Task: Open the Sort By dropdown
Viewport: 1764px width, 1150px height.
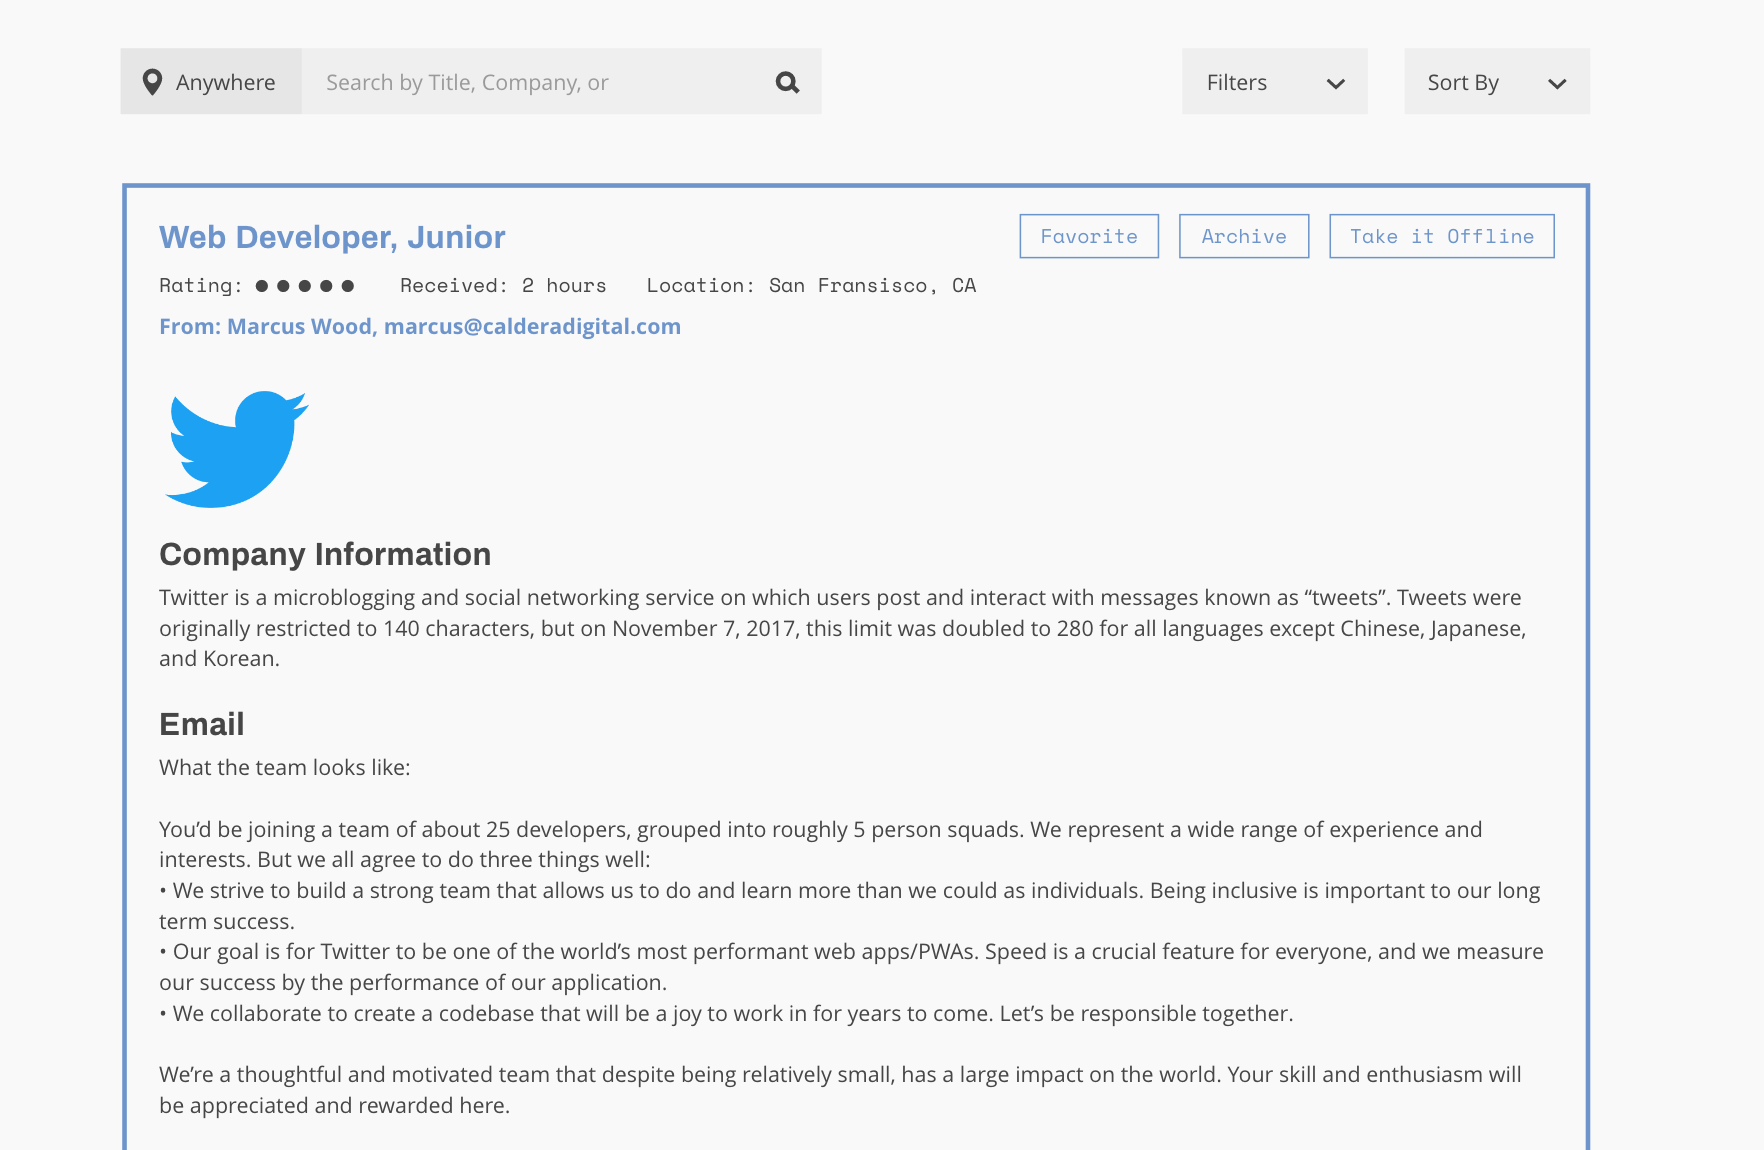Action: (x=1497, y=82)
